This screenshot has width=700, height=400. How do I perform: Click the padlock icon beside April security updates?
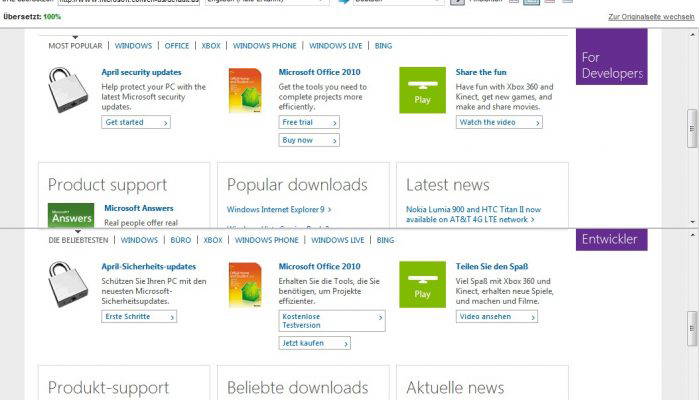click(68, 90)
